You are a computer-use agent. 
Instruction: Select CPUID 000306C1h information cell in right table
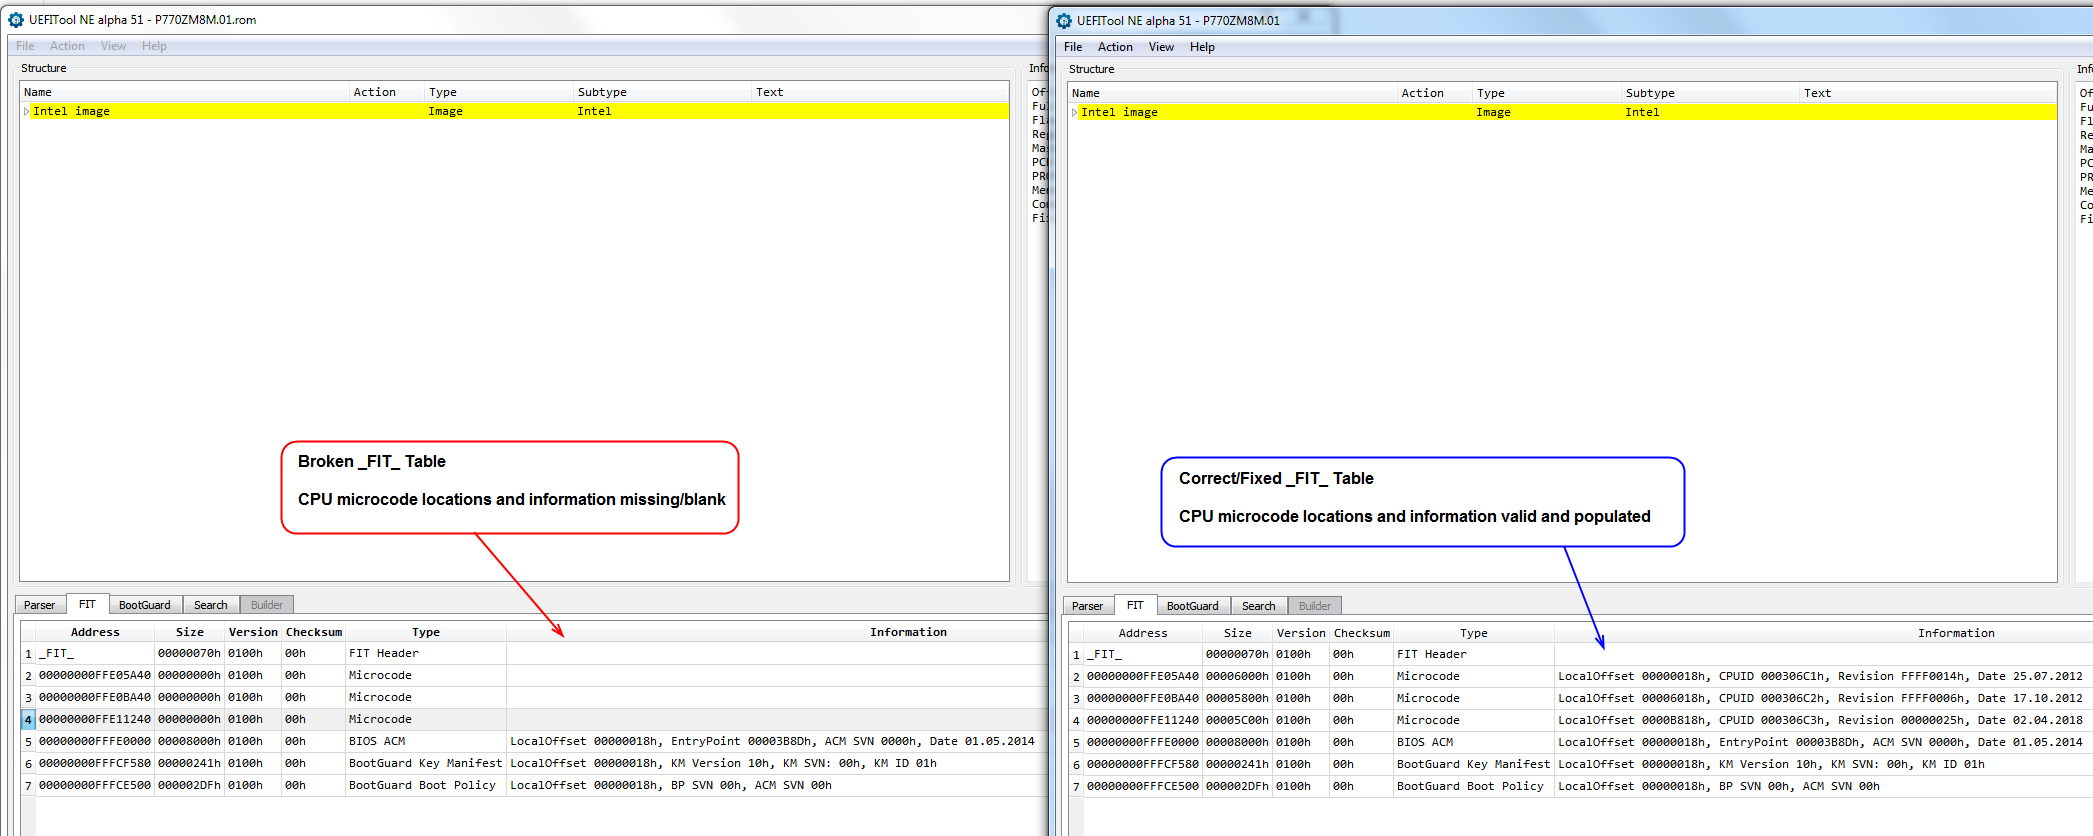[1823, 676]
